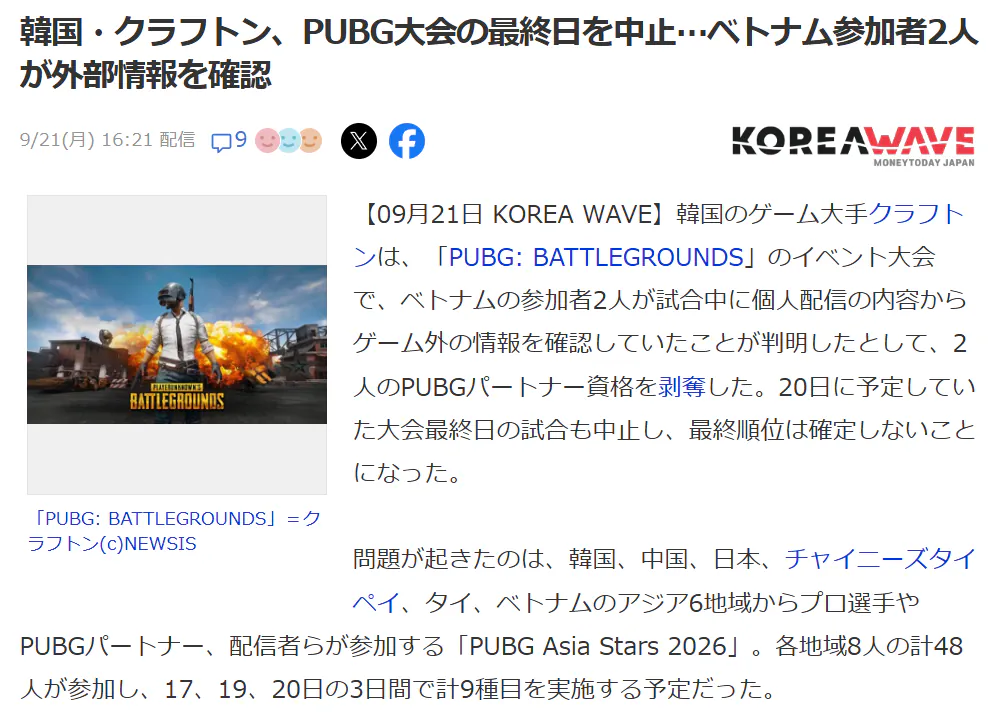
Task: Follow the 剥奪 keyword link
Action: click(682, 387)
